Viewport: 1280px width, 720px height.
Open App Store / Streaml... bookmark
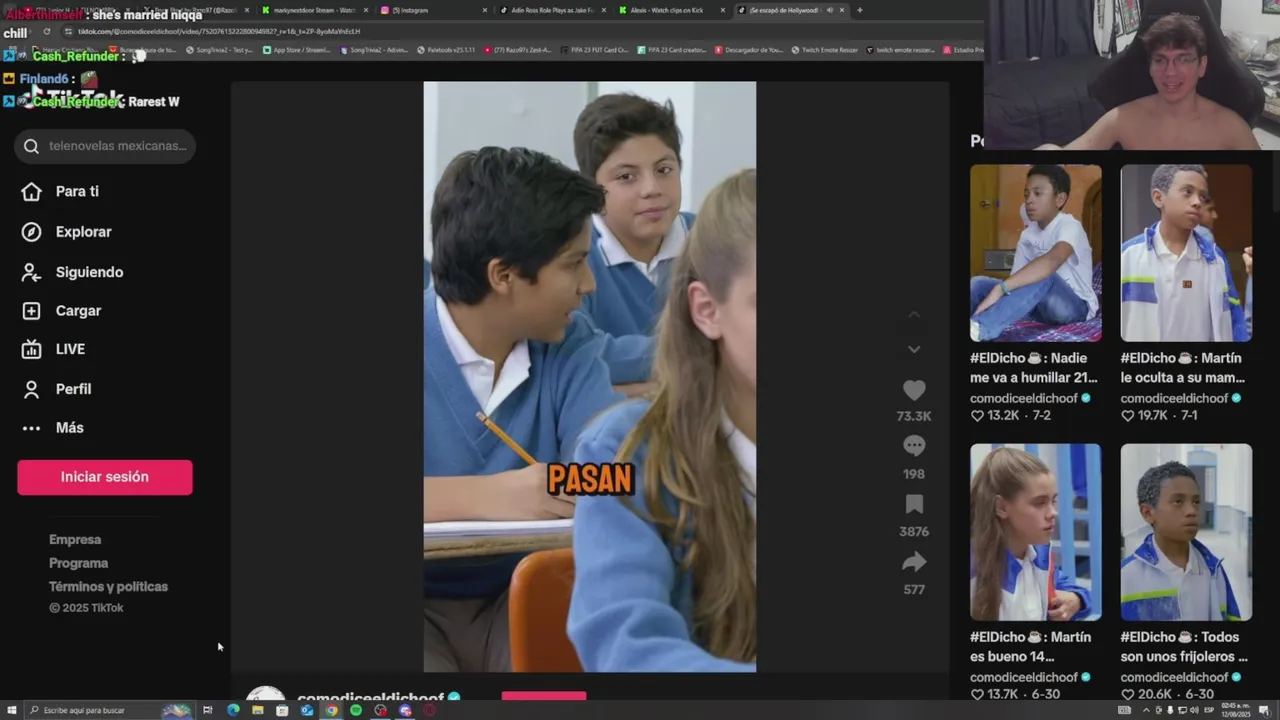click(298, 49)
